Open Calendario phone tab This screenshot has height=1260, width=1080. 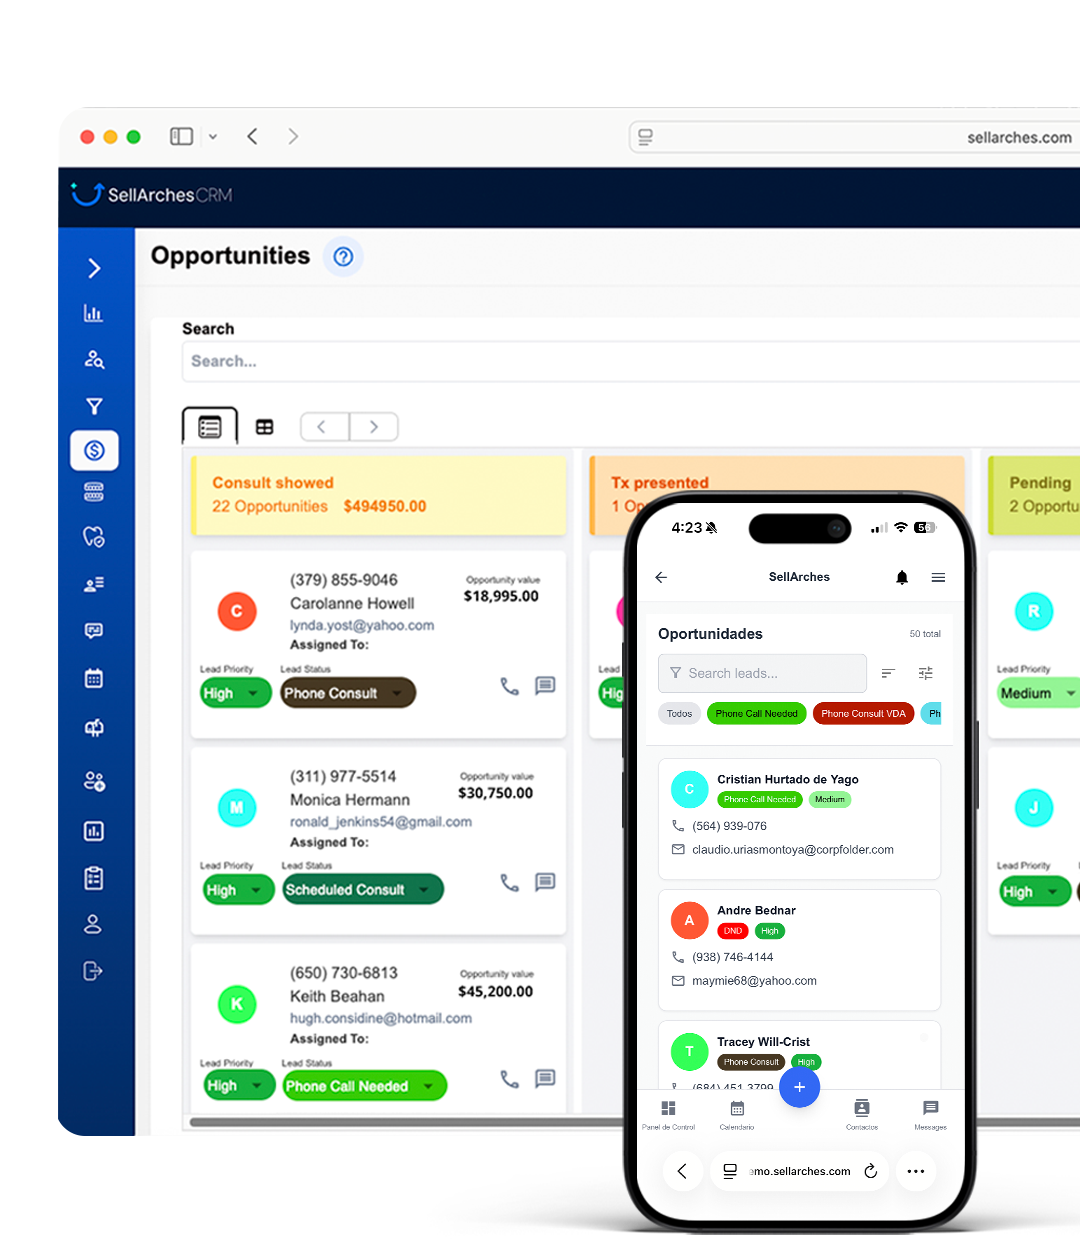coord(737,1114)
